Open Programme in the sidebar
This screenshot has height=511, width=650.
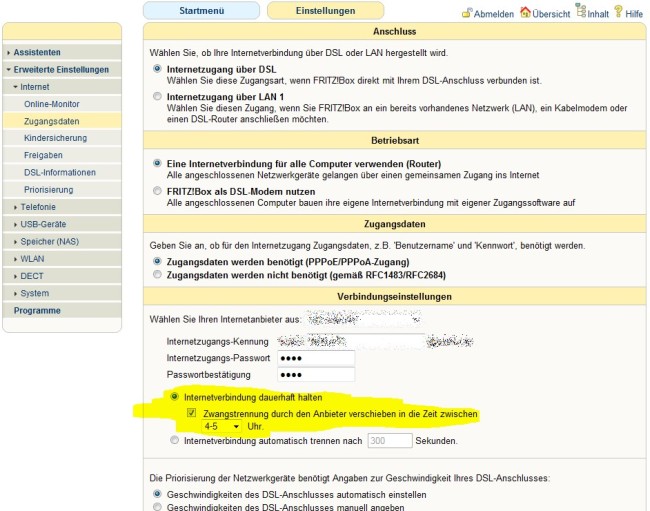pyautogui.click(x=37, y=311)
